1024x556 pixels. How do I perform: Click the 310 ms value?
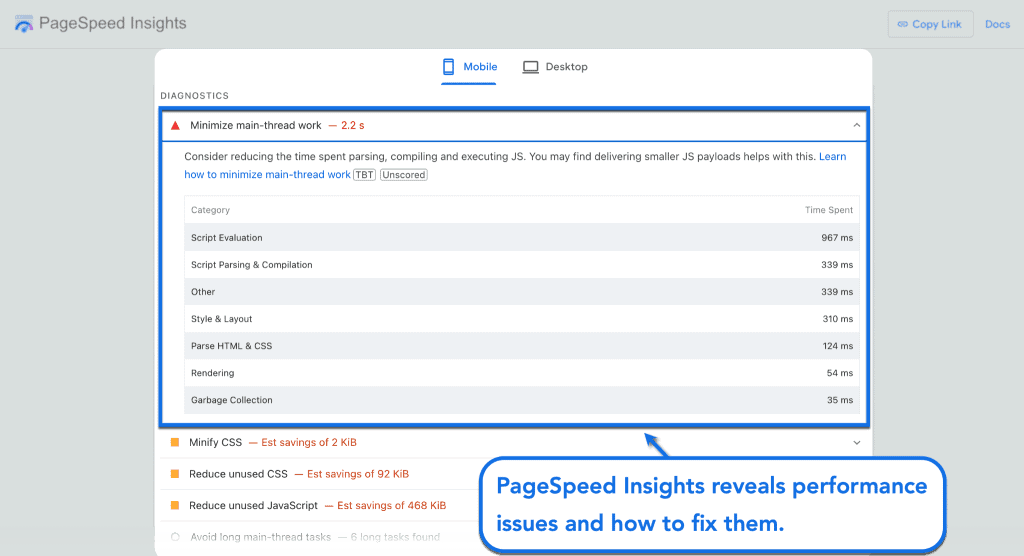(838, 319)
